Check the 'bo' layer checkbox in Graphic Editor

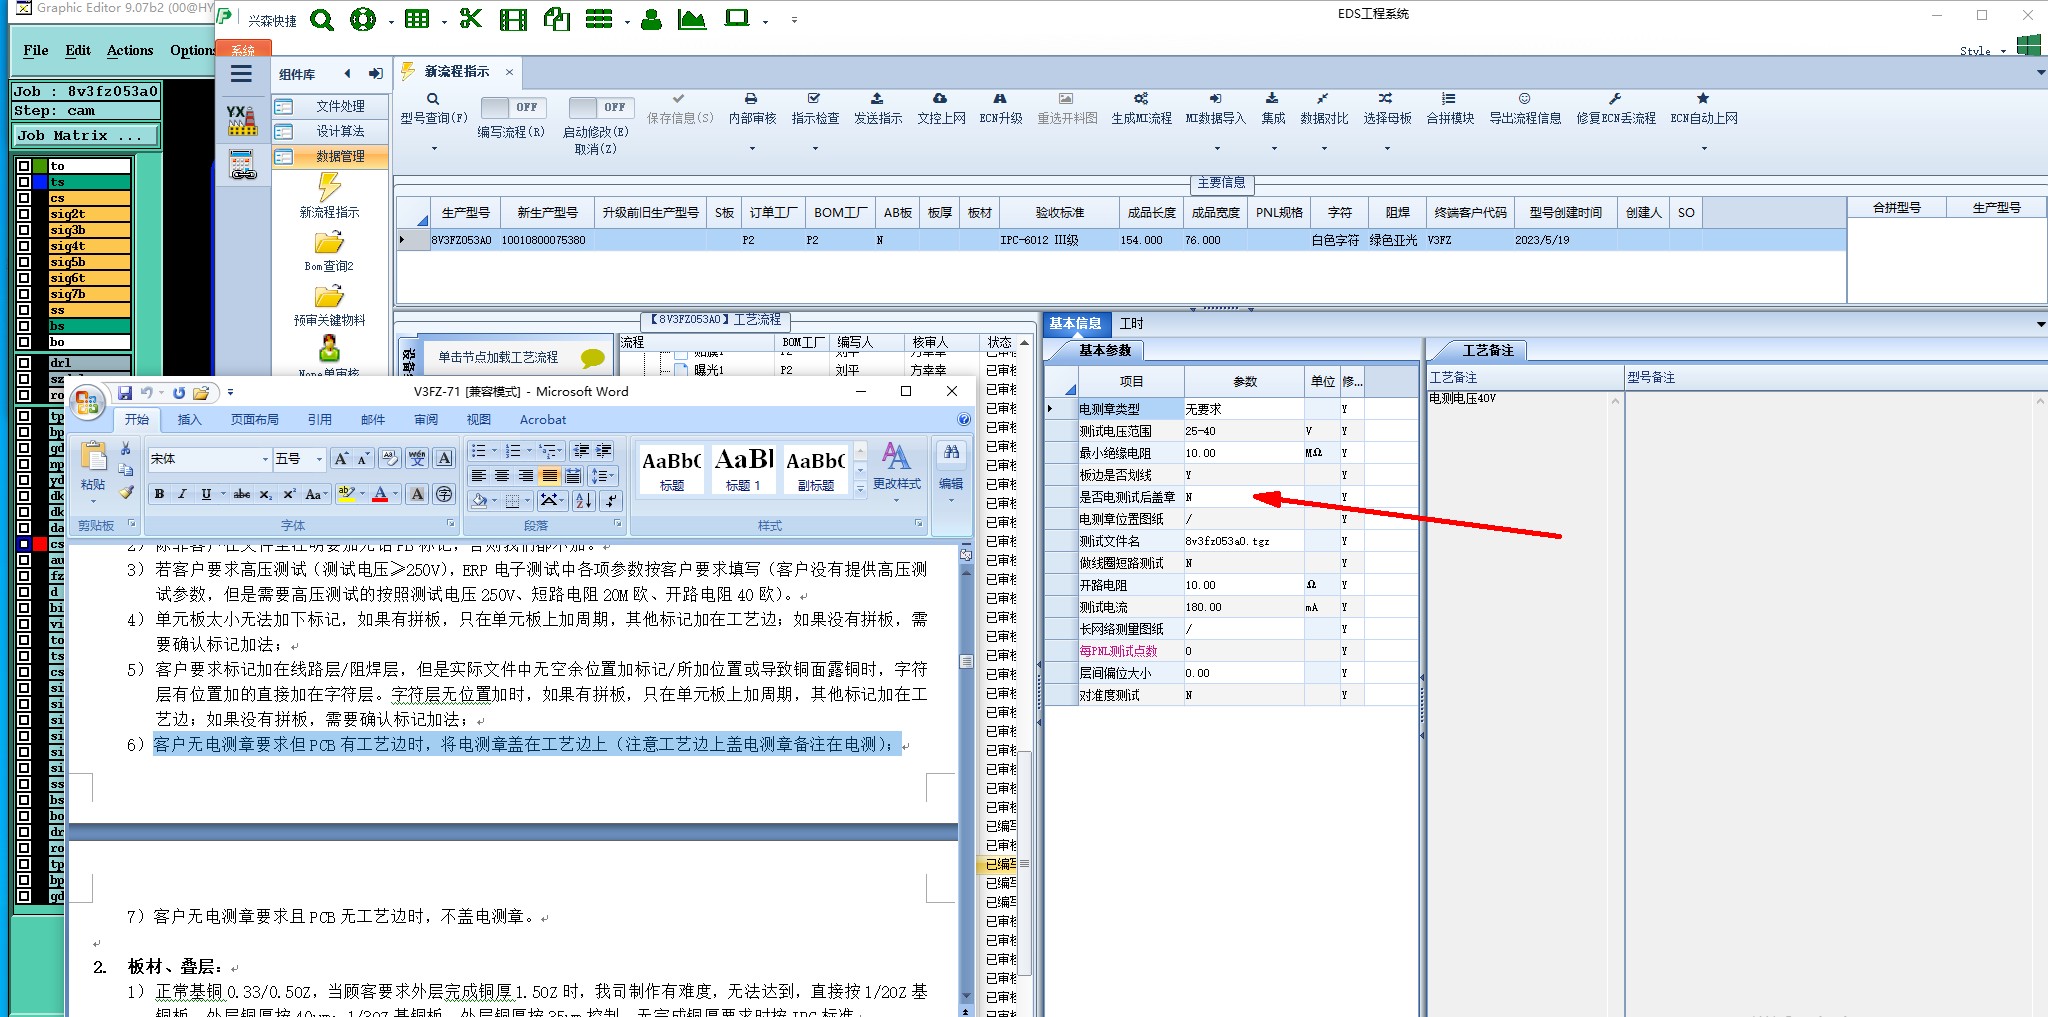(x=24, y=342)
